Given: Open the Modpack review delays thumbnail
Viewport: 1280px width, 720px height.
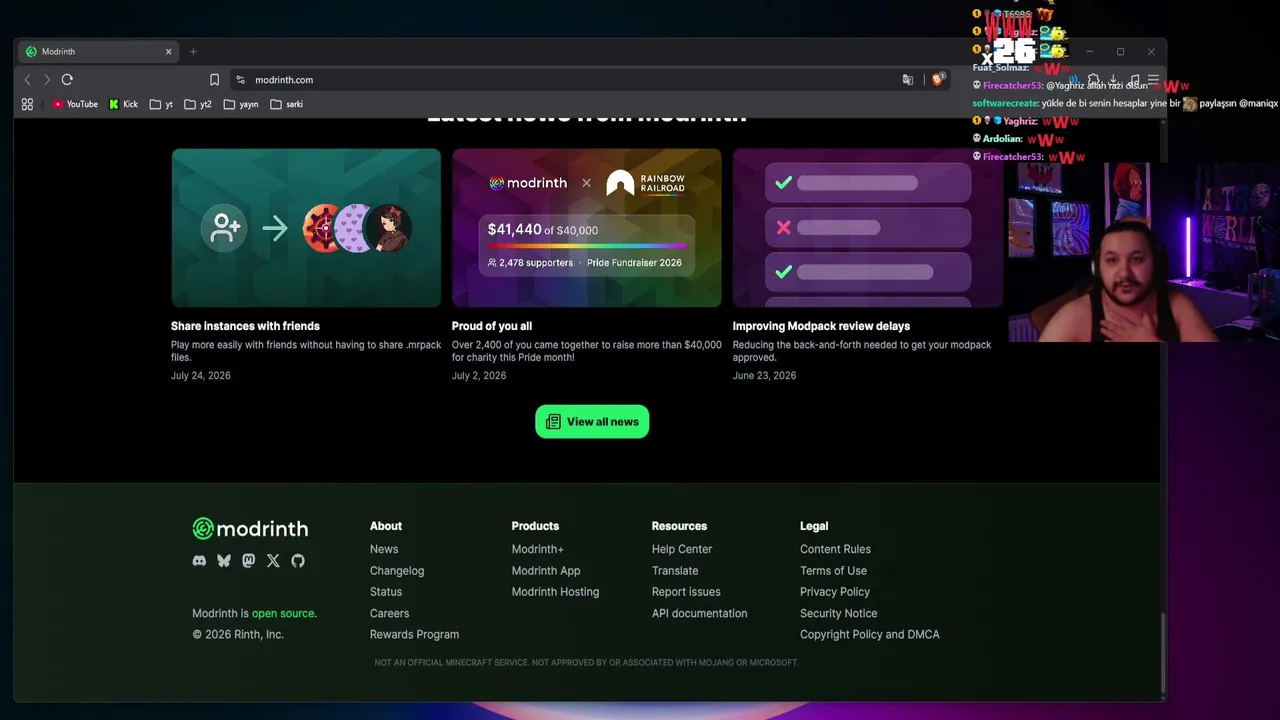Looking at the screenshot, I should click(x=867, y=228).
